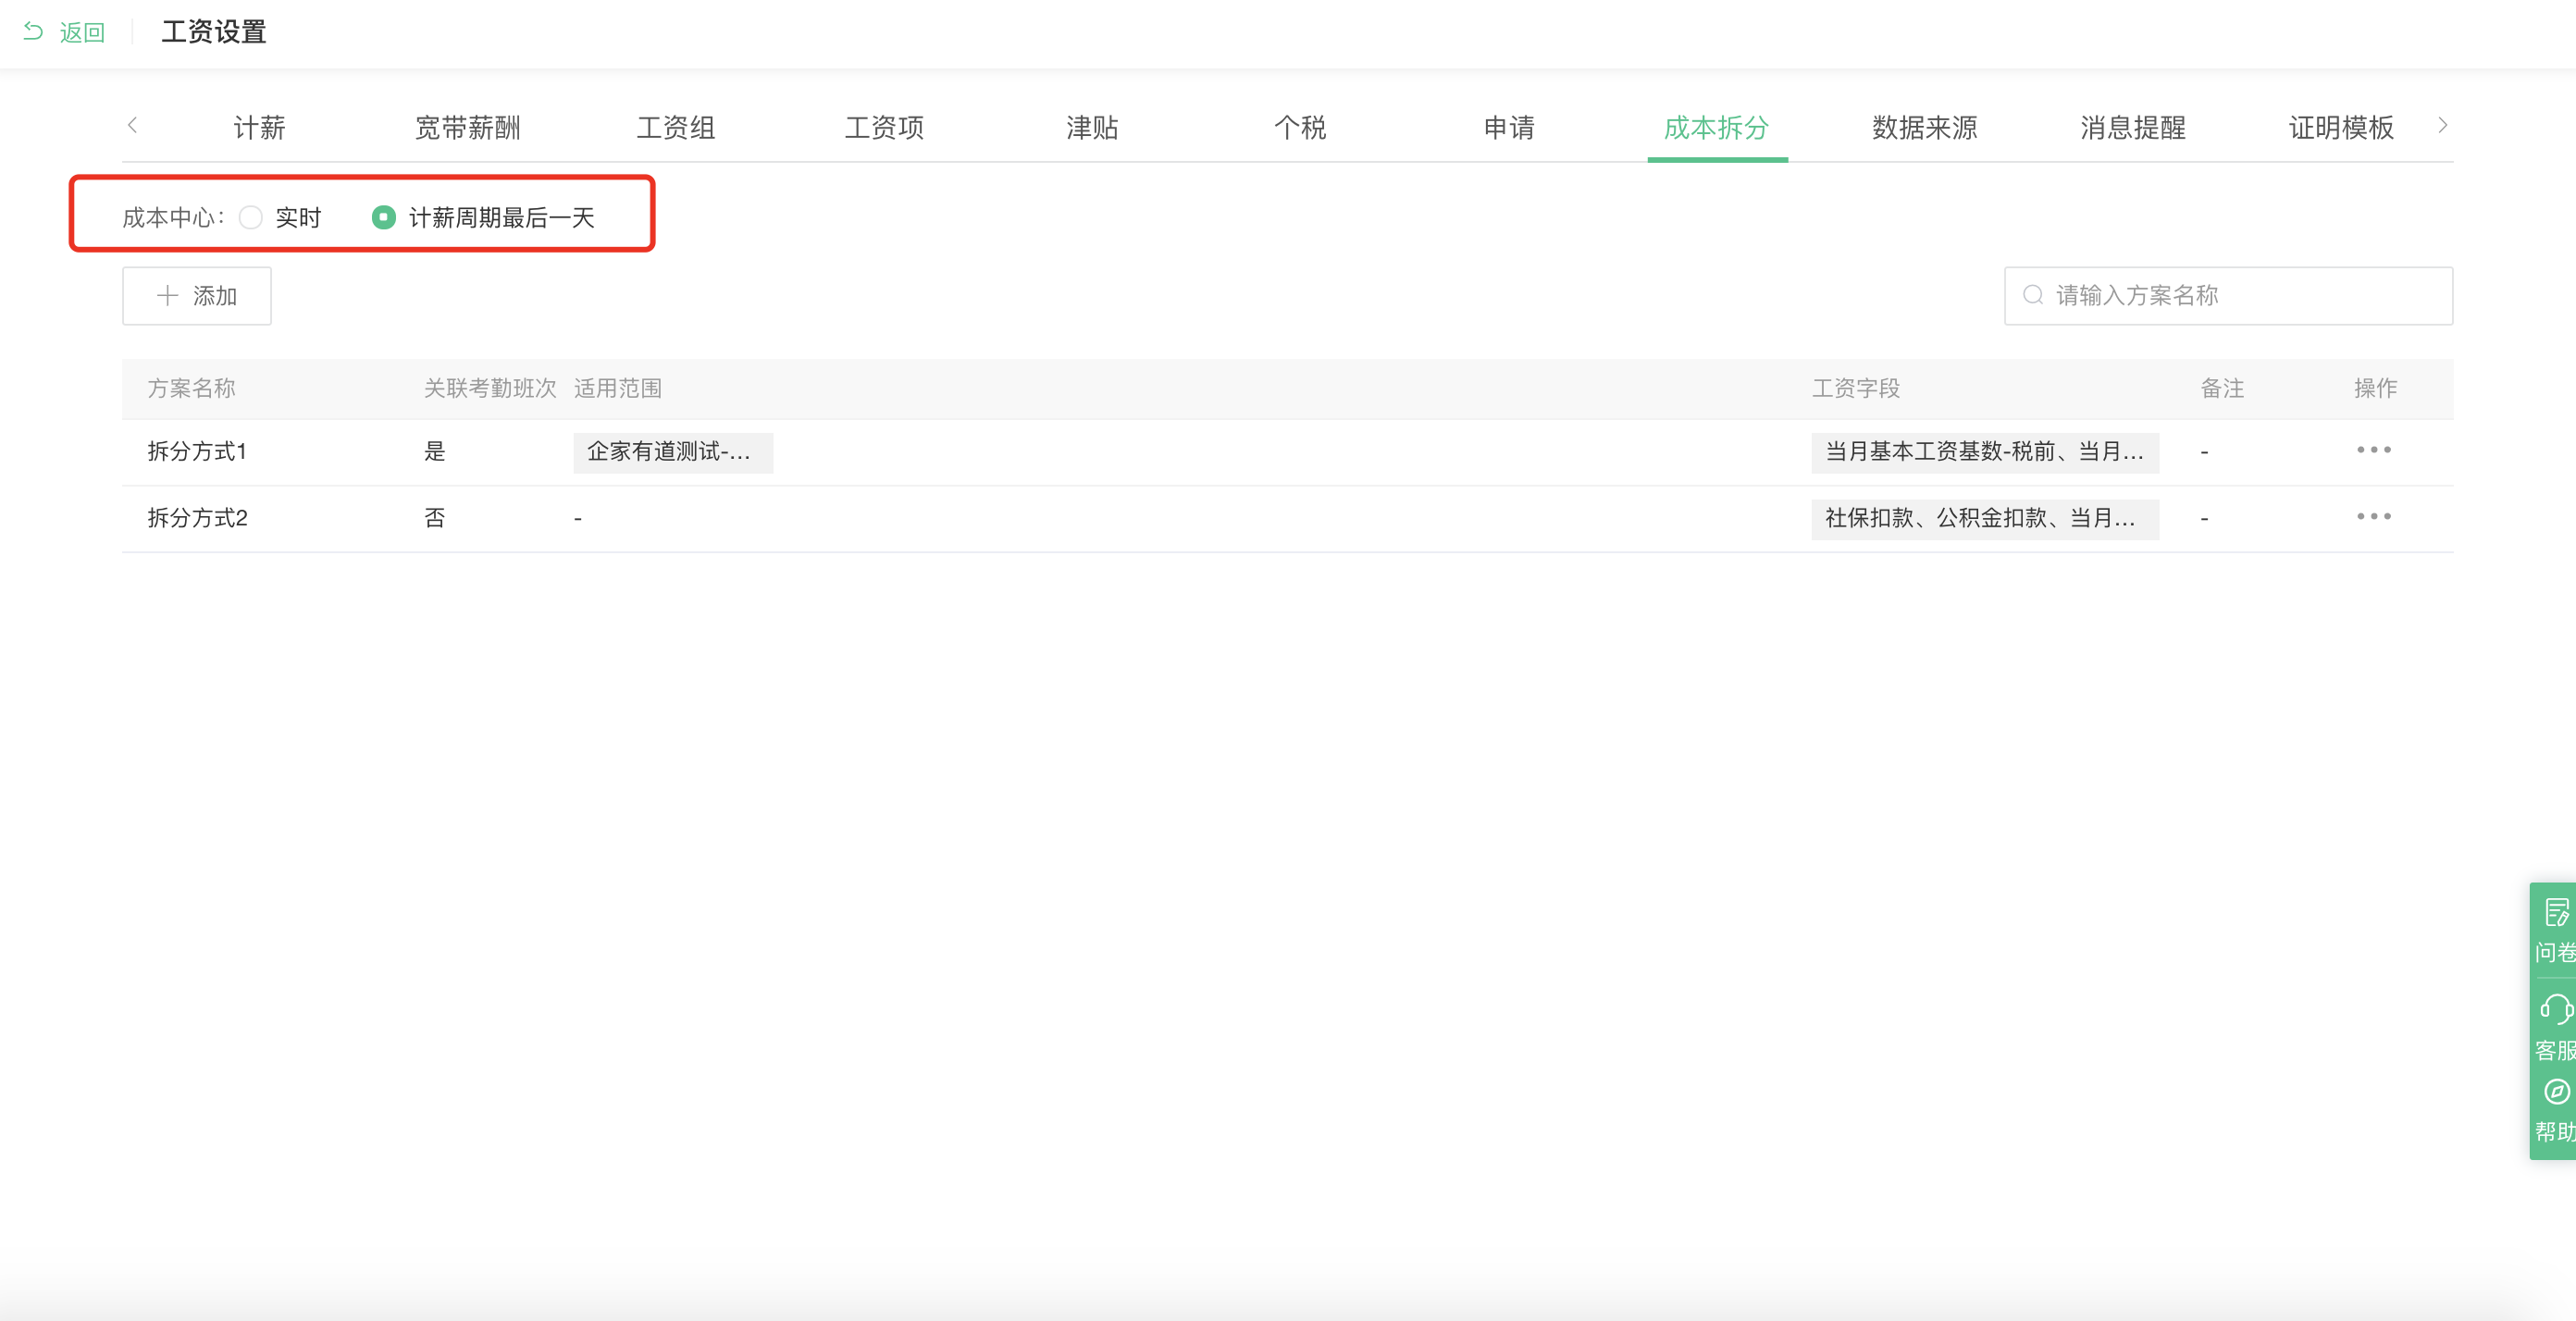Image resolution: width=2576 pixels, height=1321 pixels.
Task: Switch to the 个税 tab
Action: [x=1300, y=128]
